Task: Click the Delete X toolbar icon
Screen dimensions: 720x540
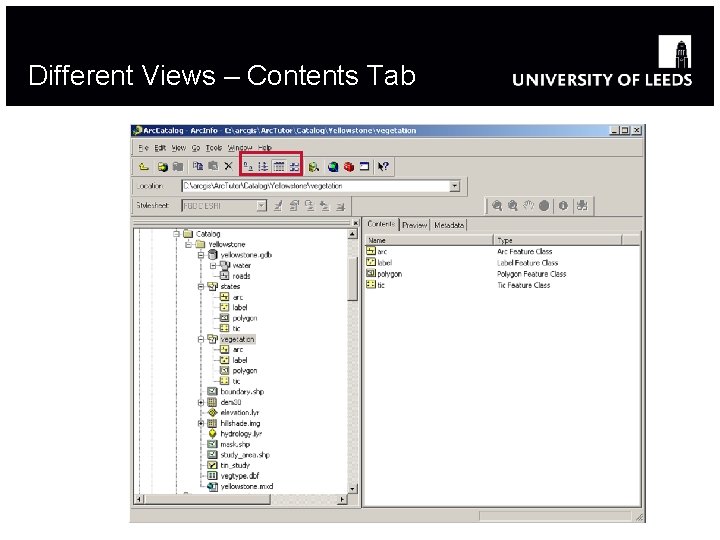Action: 228,166
